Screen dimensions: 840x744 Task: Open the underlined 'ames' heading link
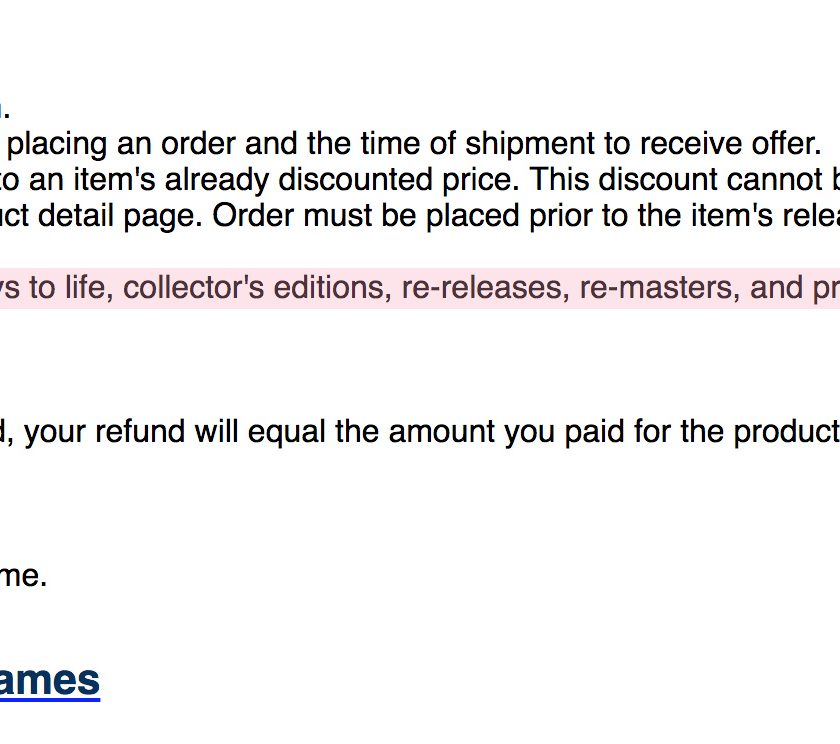[x=49, y=681]
